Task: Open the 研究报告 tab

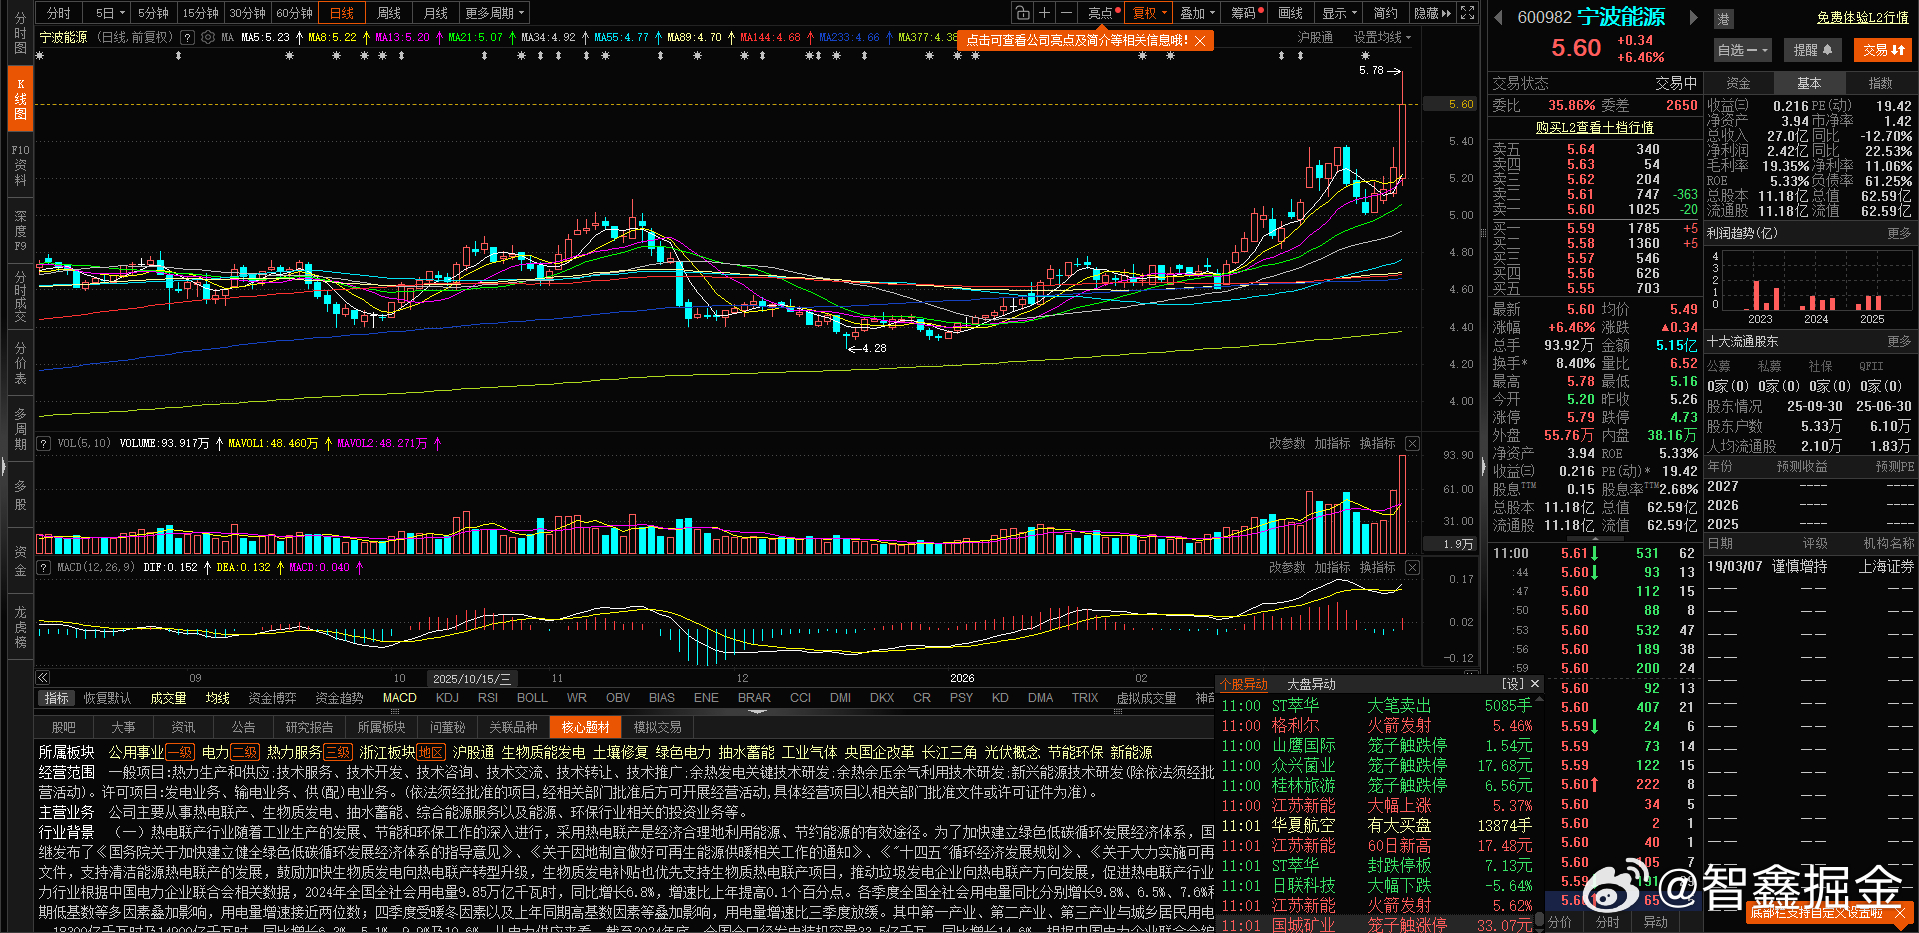Action: point(309,727)
